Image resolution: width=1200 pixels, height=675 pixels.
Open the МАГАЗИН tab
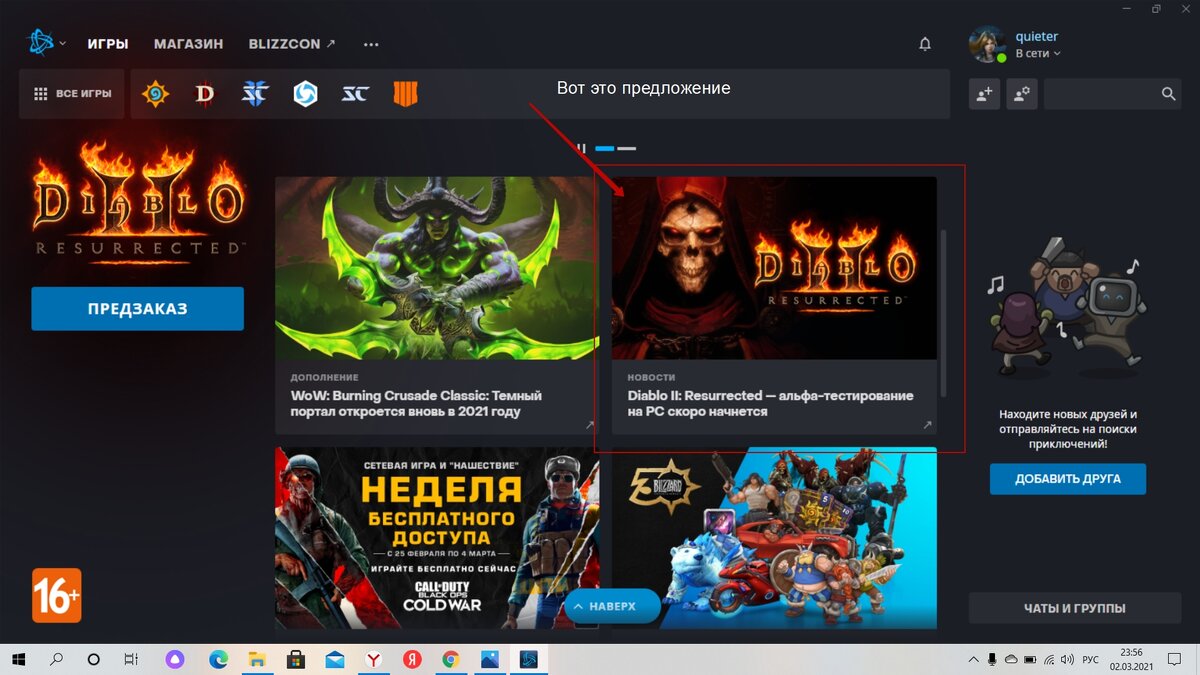(x=188, y=44)
